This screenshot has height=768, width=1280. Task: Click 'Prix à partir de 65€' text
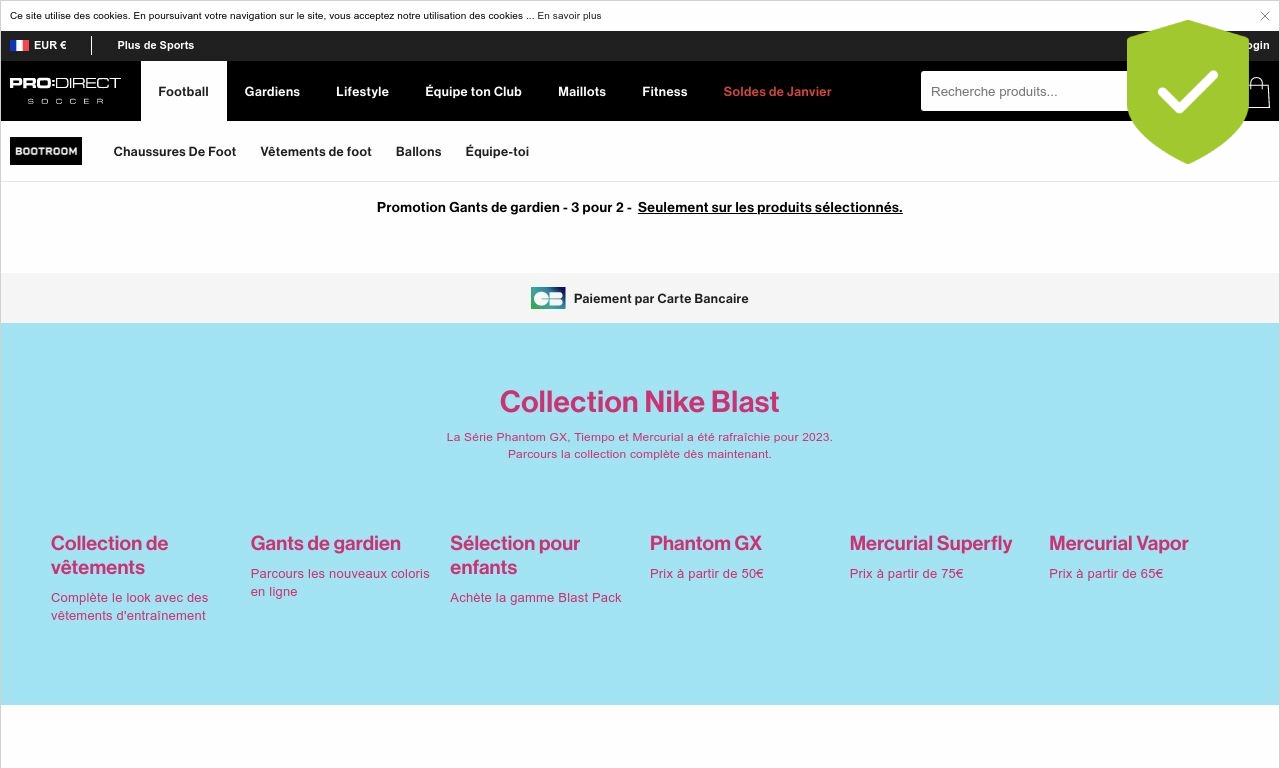1106,574
